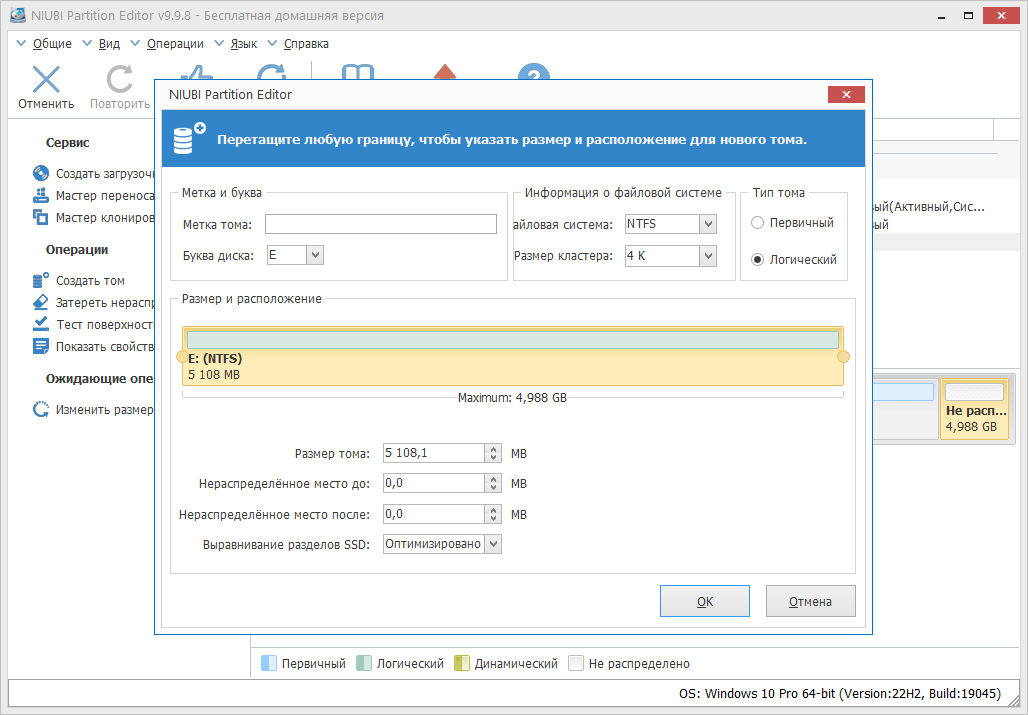Click the volume size field showing 5 108,1

pyautogui.click(x=434, y=453)
